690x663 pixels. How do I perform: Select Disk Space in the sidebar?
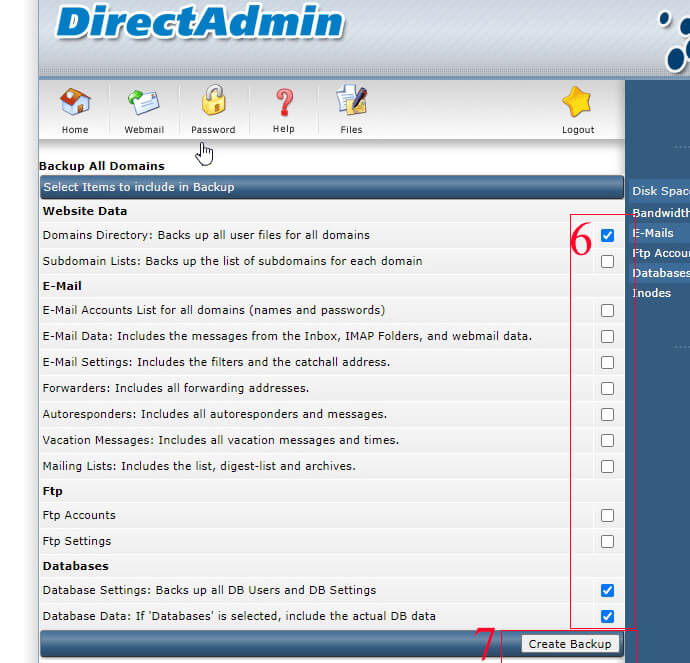[x=661, y=191]
